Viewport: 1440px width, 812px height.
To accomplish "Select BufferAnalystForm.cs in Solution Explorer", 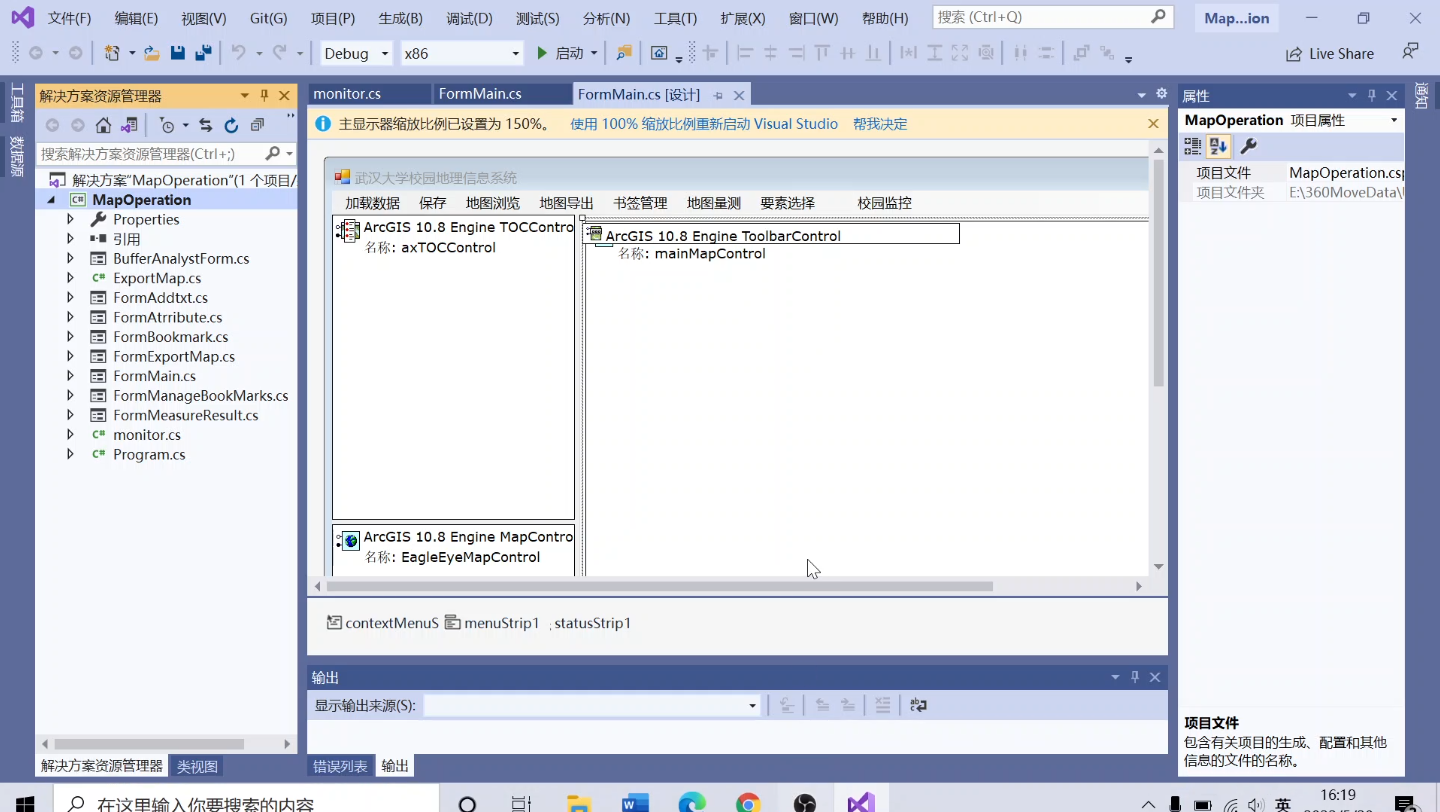I will coord(181,258).
